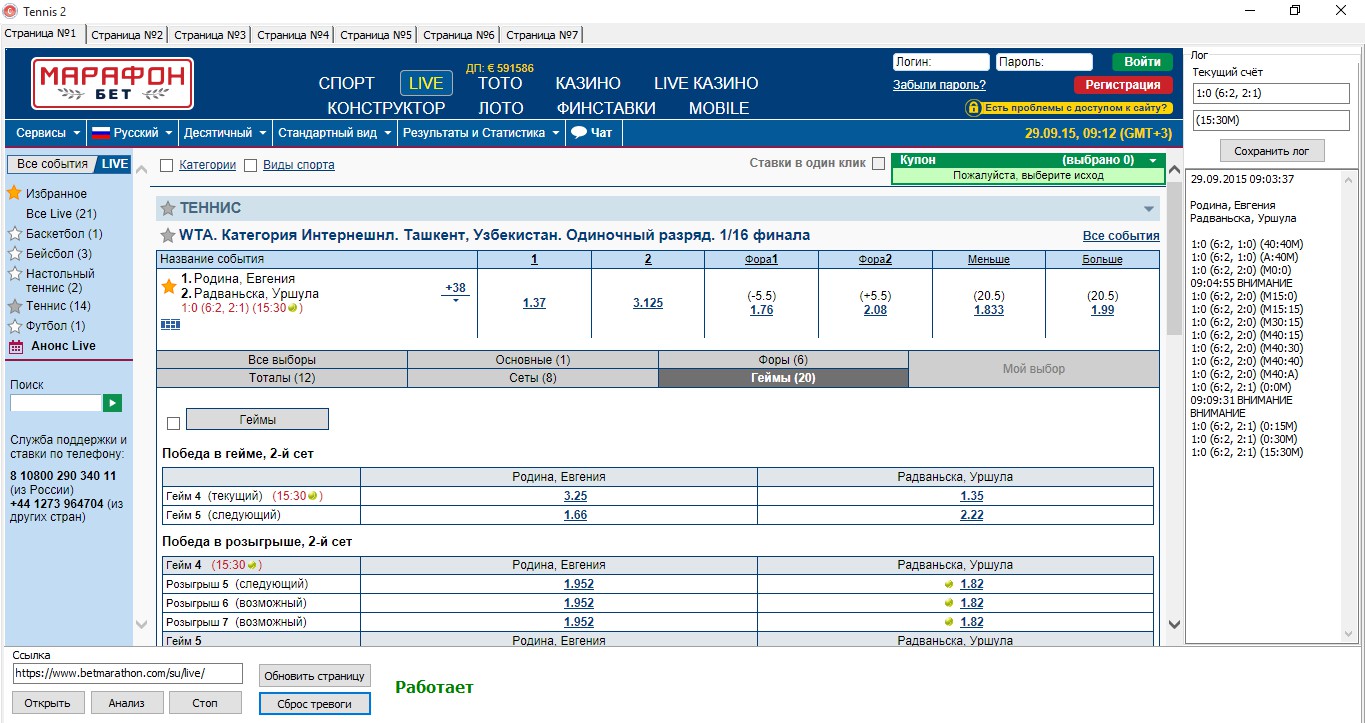
Task: Click the Russian flag language icon
Action: point(100,133)
